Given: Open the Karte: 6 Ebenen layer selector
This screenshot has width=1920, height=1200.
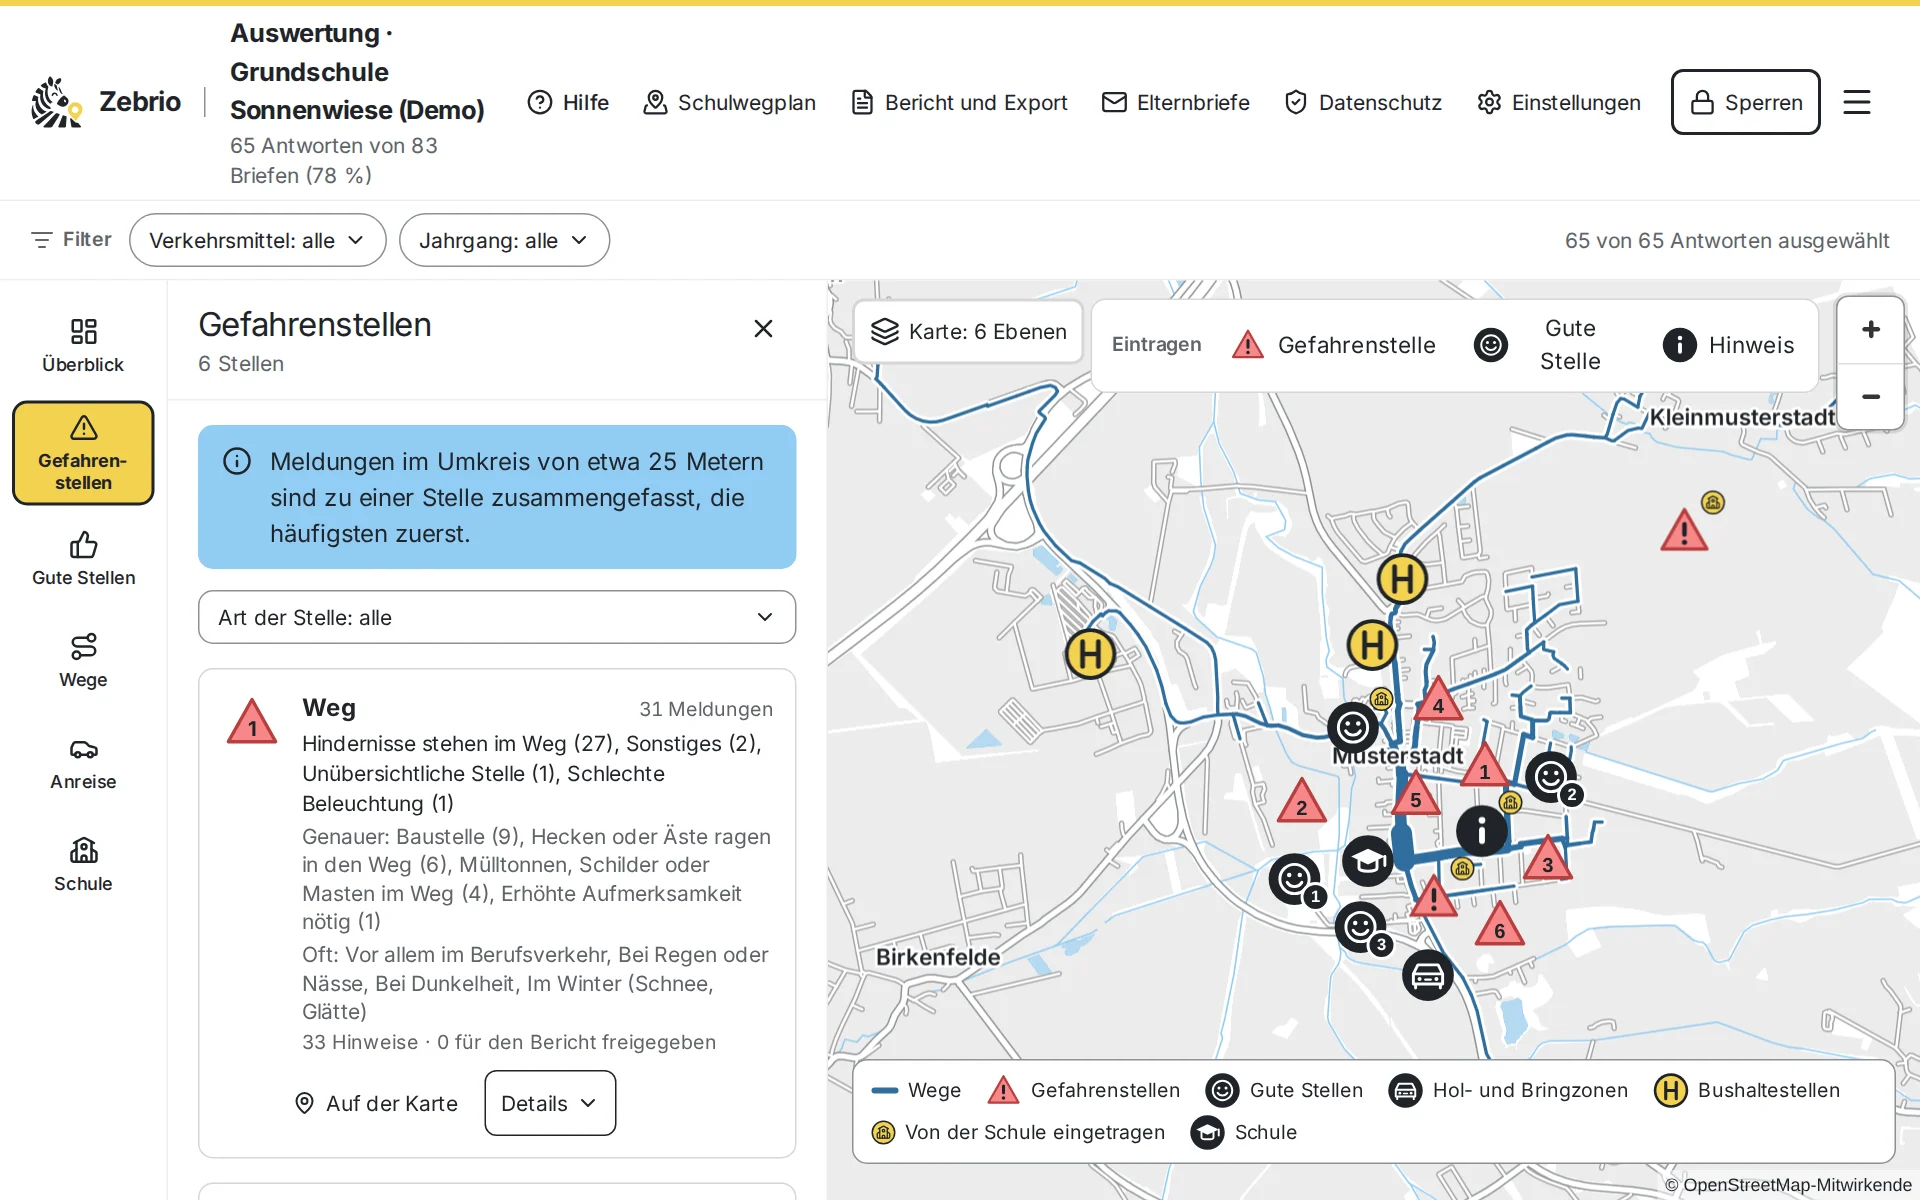Looking at the screenshot, I should (x=968, y=331).
